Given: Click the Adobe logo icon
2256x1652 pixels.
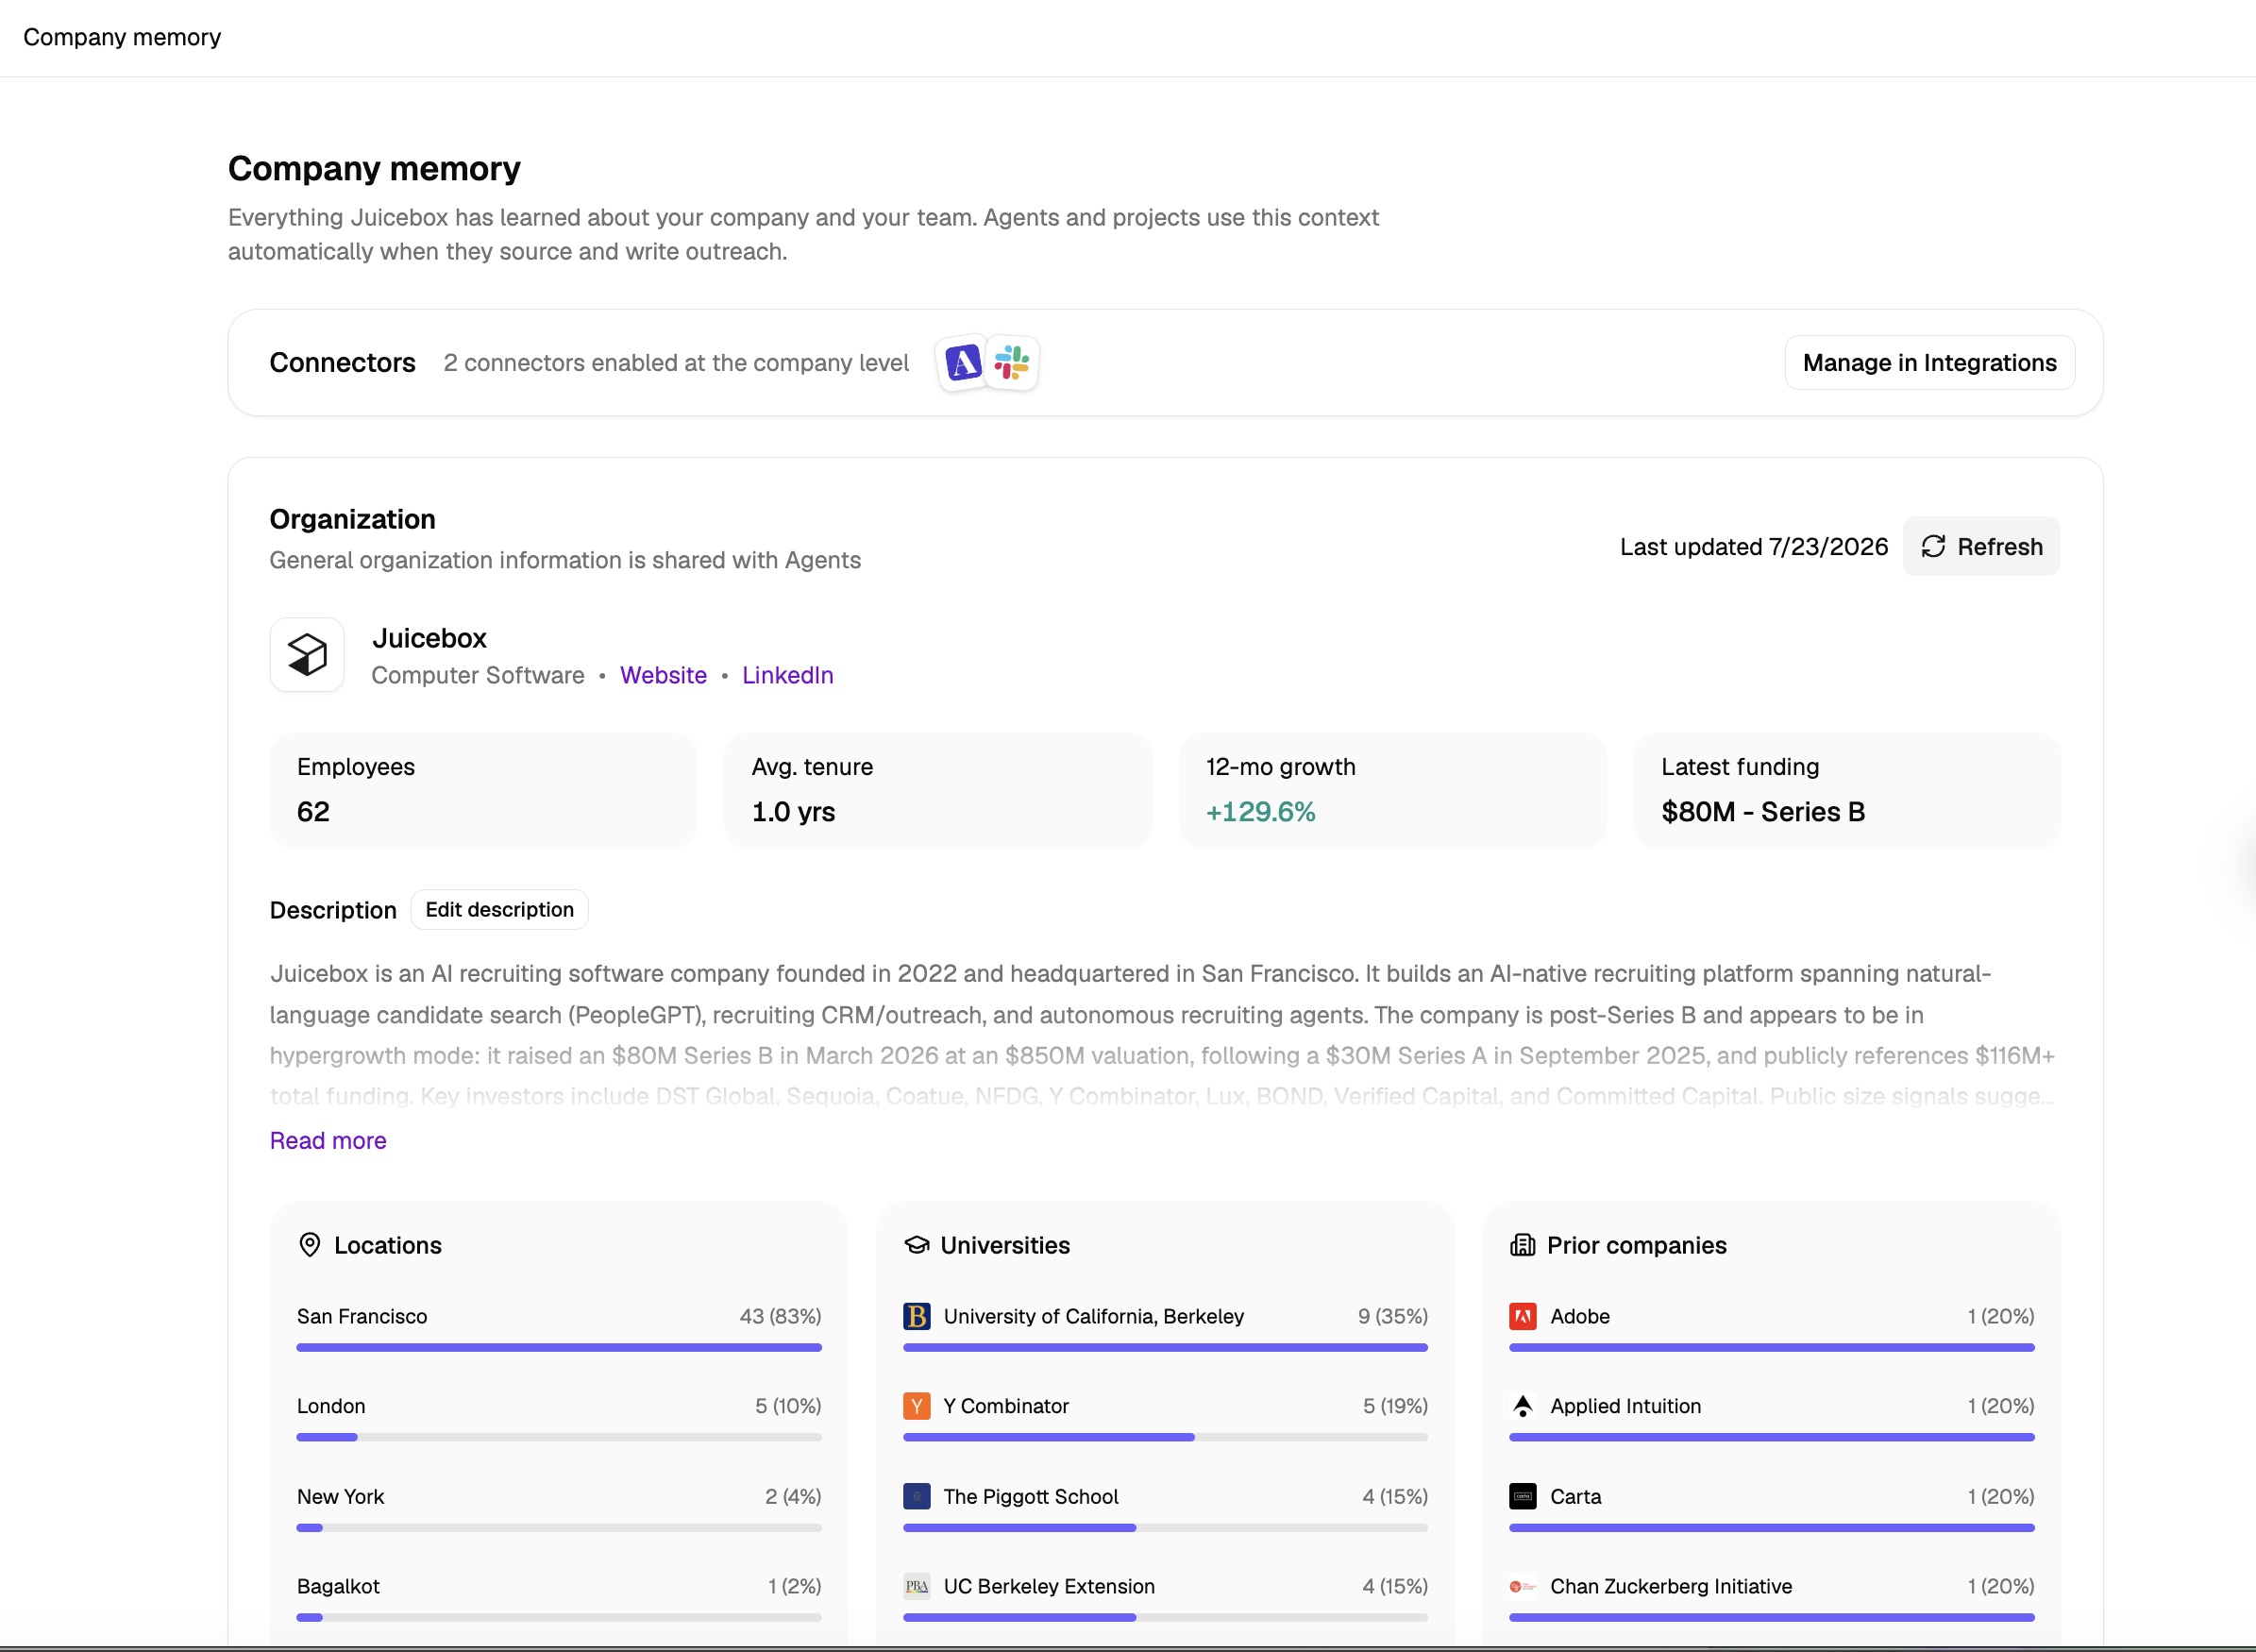Looking at the screenshot, I should pos(1523,1316).
